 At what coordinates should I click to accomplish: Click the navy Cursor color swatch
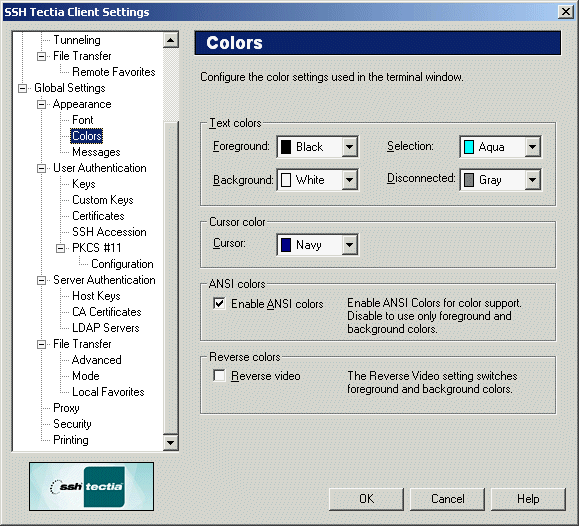(286, 245)
